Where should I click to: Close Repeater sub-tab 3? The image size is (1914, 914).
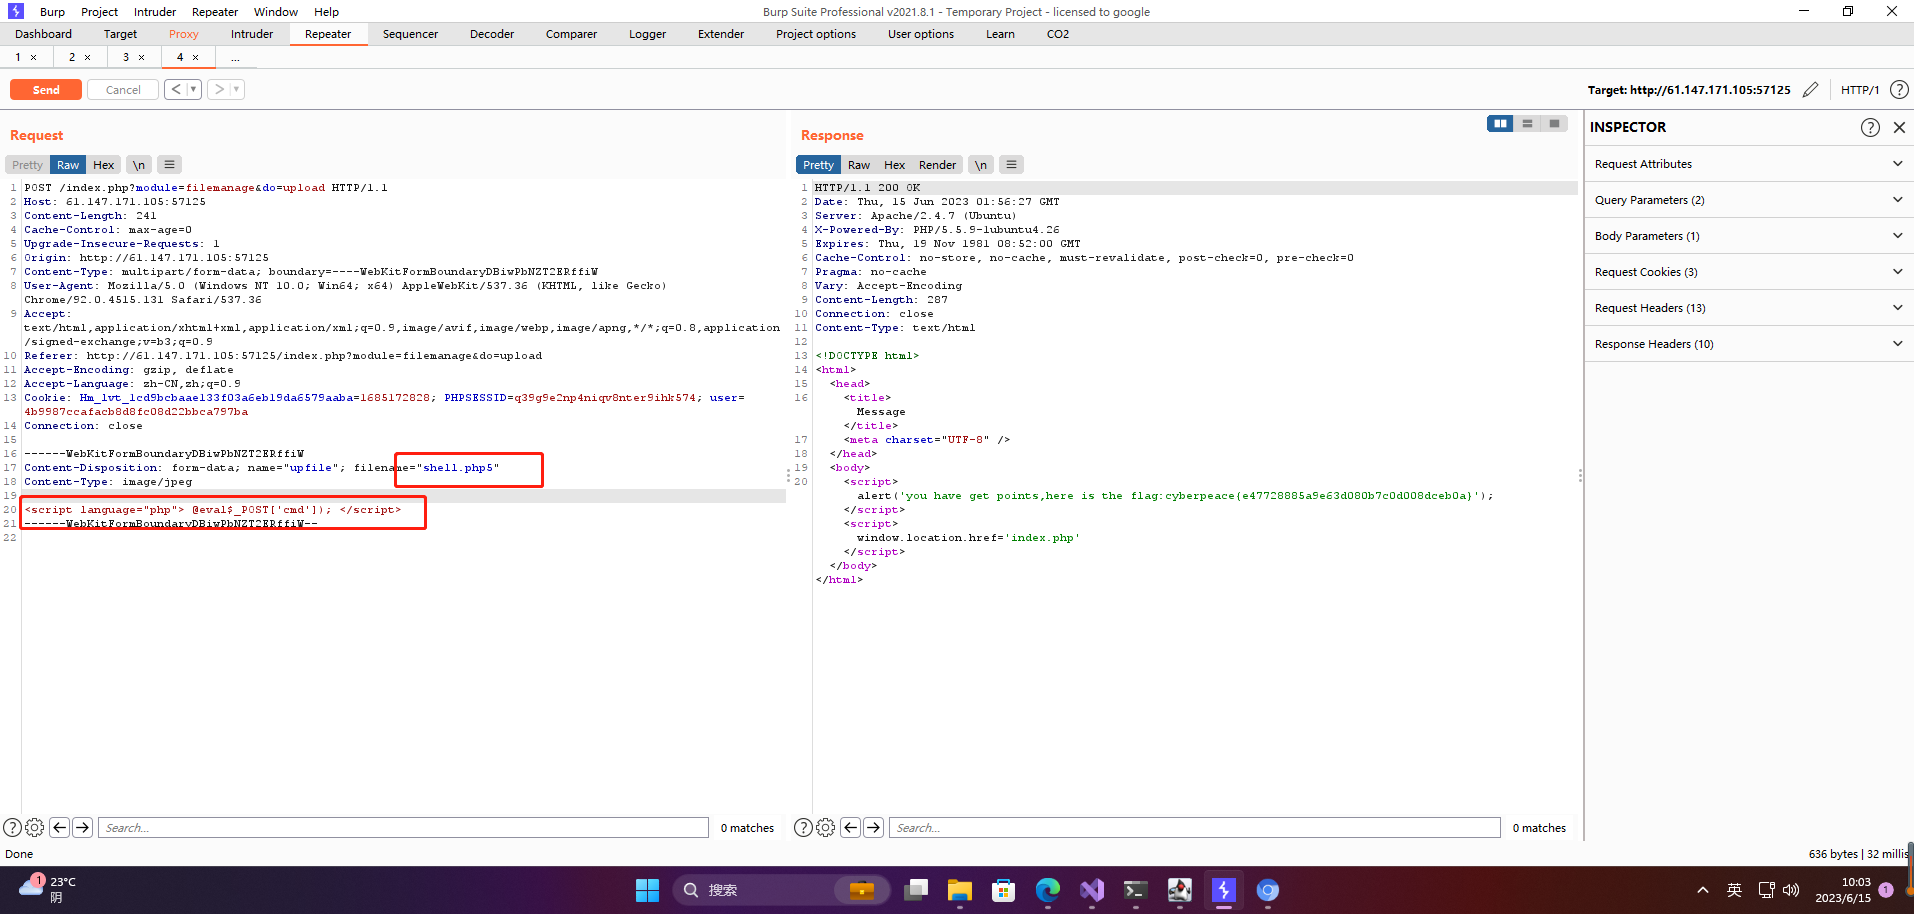(141, 58)
